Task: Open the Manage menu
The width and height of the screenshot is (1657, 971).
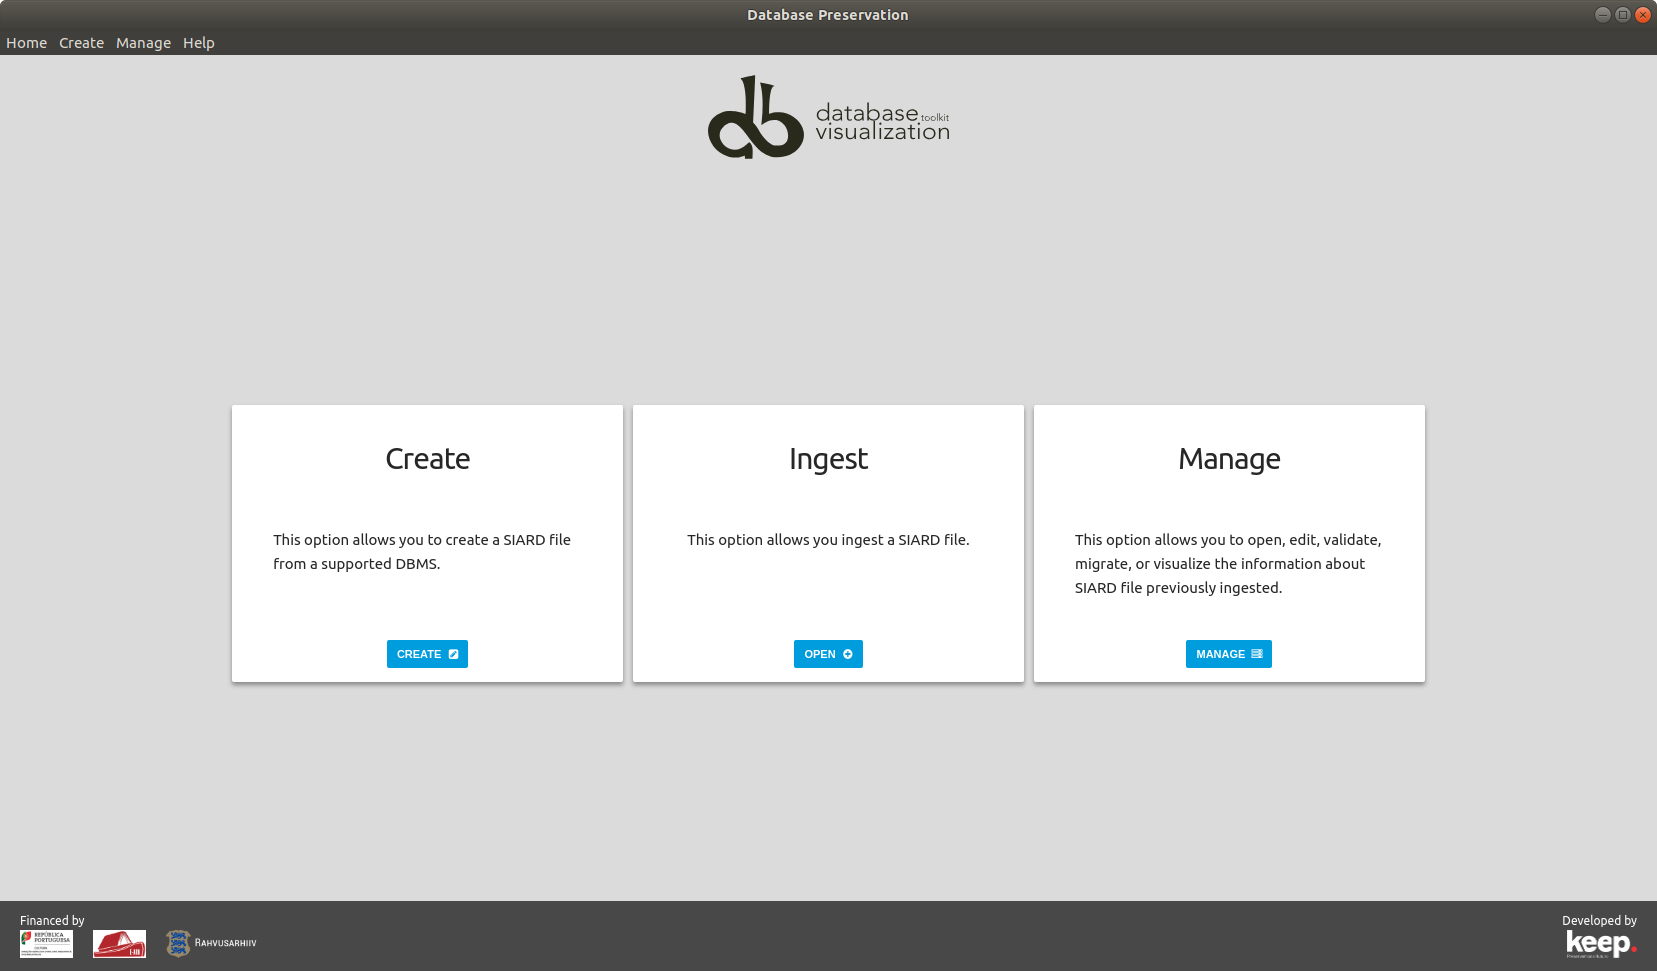Action: pos(143,43)
